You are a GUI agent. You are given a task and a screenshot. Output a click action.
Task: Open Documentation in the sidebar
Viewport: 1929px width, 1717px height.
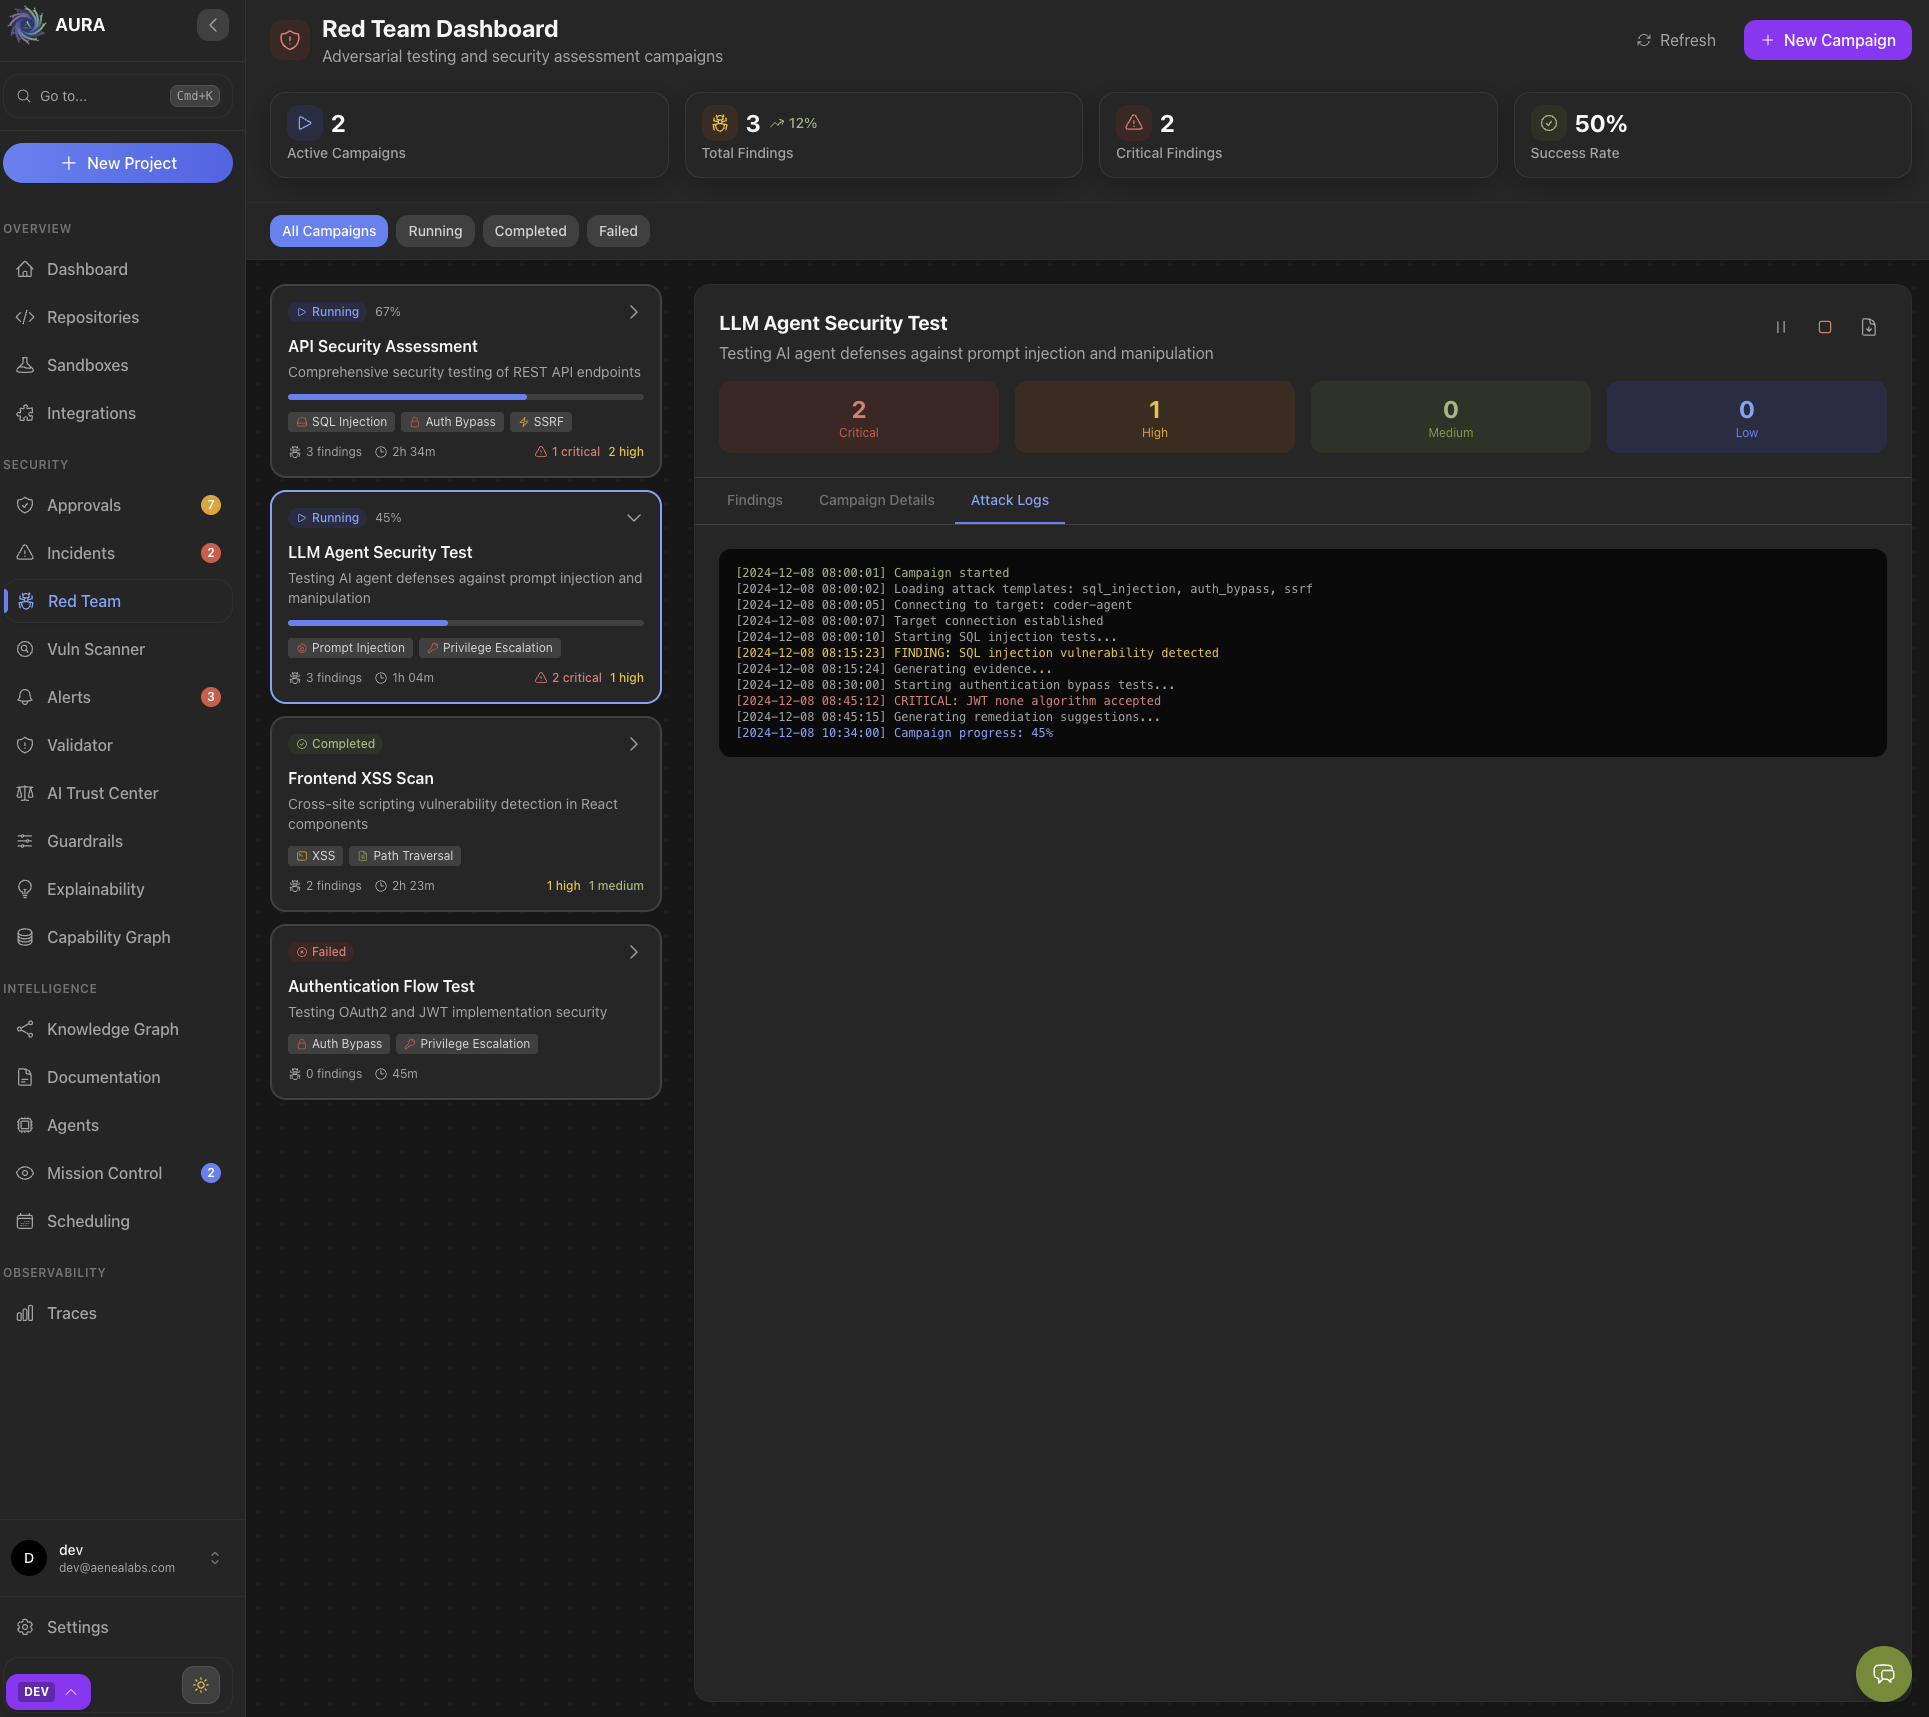[x=118, y=1077]
